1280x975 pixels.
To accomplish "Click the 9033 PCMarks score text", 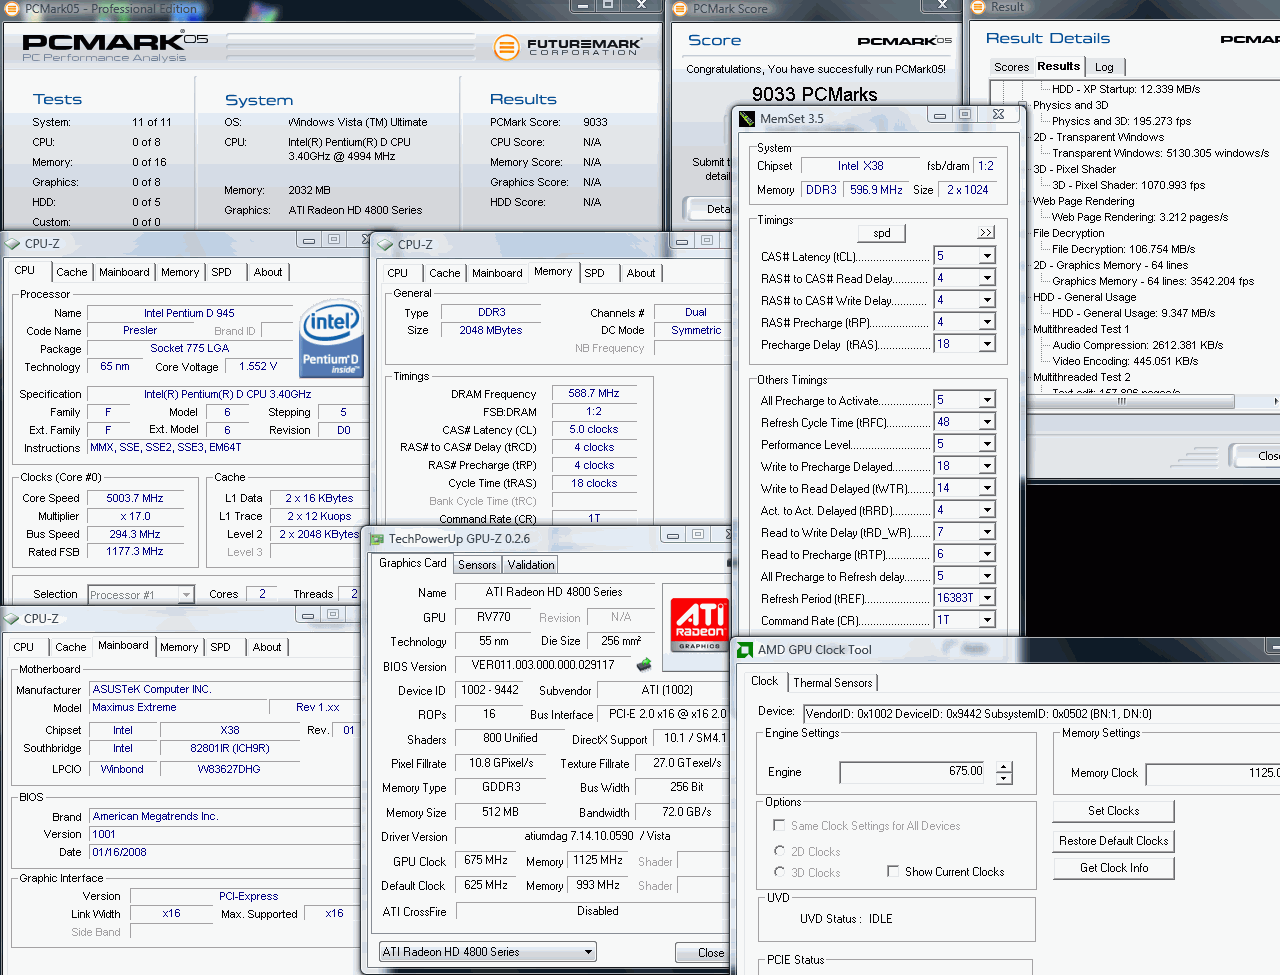I will 814,94.
